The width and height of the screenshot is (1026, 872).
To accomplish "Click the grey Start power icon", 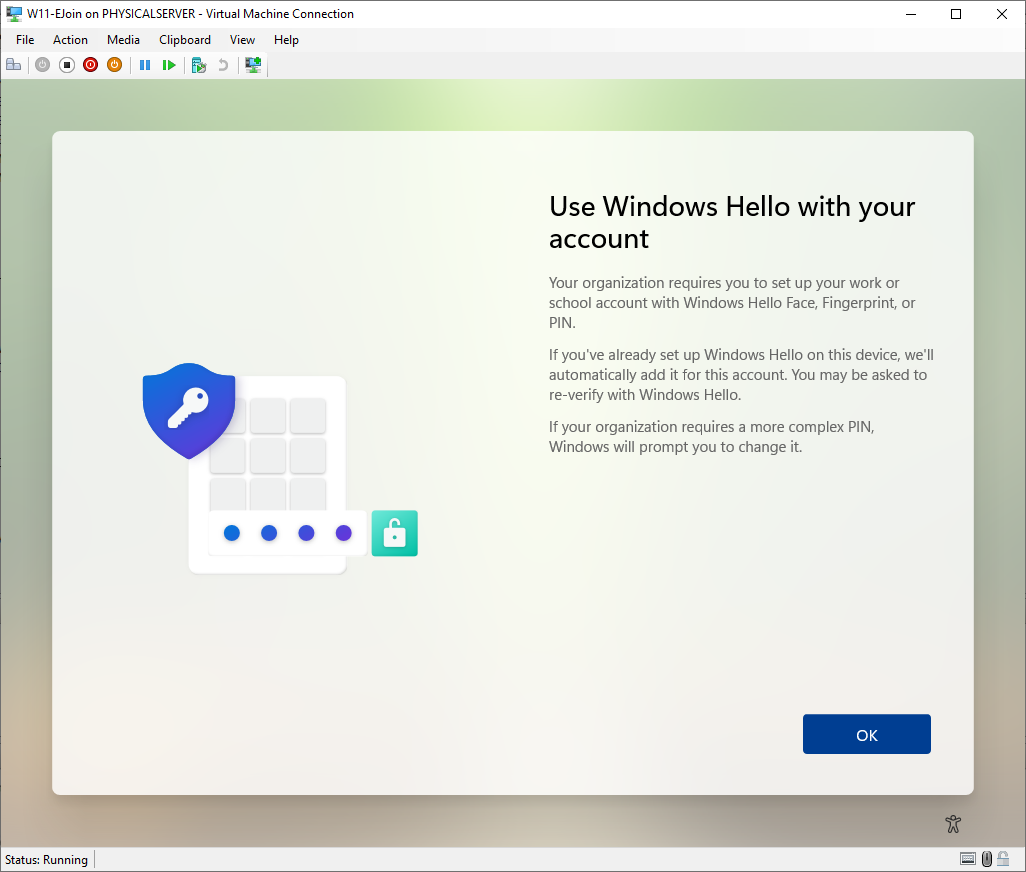I will point(43,65).
